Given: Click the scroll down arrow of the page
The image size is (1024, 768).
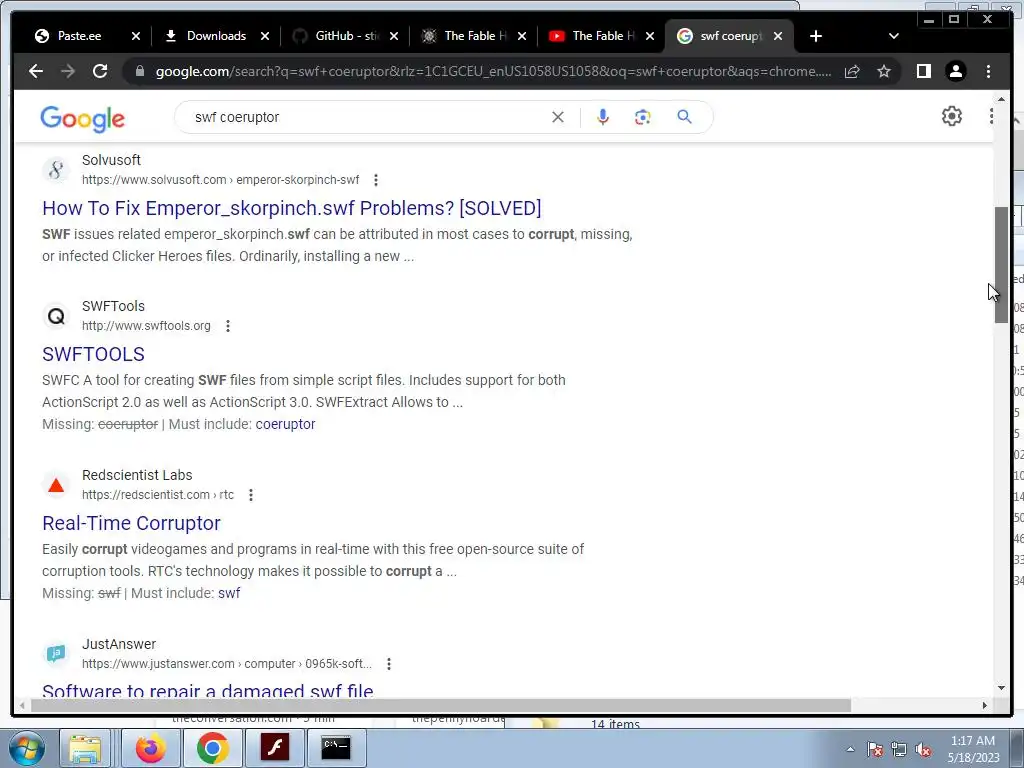Looking at the screenshot, I should point(1001,688).
